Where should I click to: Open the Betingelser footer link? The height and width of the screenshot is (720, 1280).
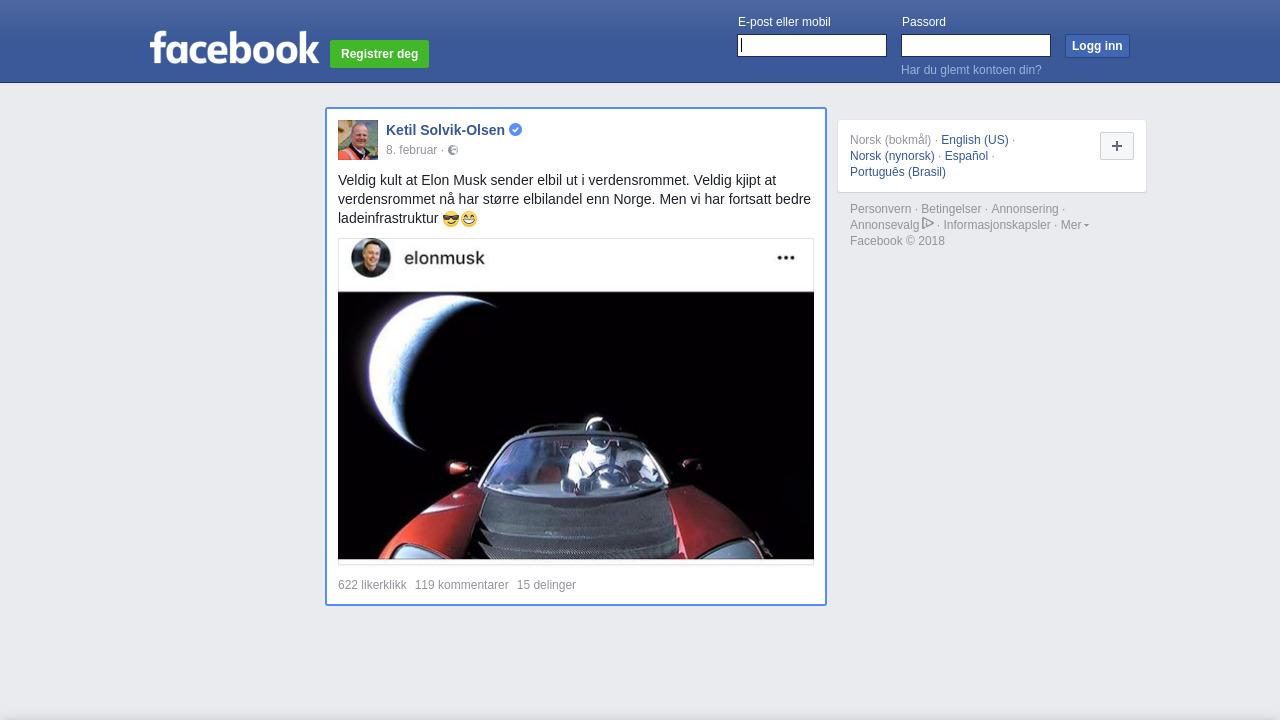pos(951,209)
